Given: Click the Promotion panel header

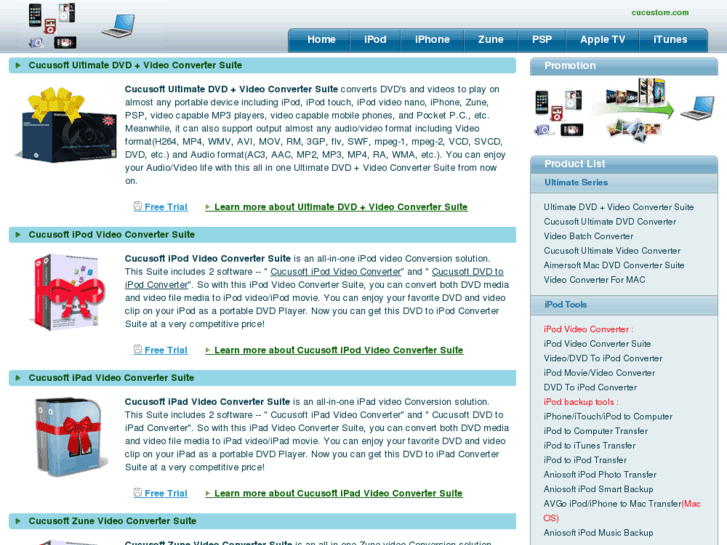Looking at the screenshot, I should pyautogui.click(x=624, y=66).
